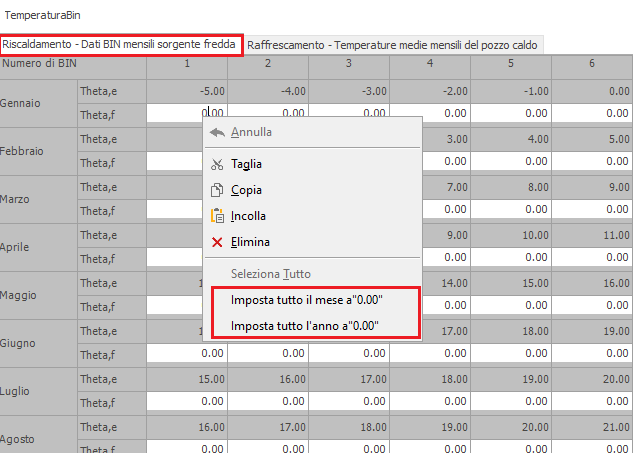Screen dimensions: 636x461
Task: Select Luglio Theta,f cell in BIN 1 column
Action: point(187,401)
